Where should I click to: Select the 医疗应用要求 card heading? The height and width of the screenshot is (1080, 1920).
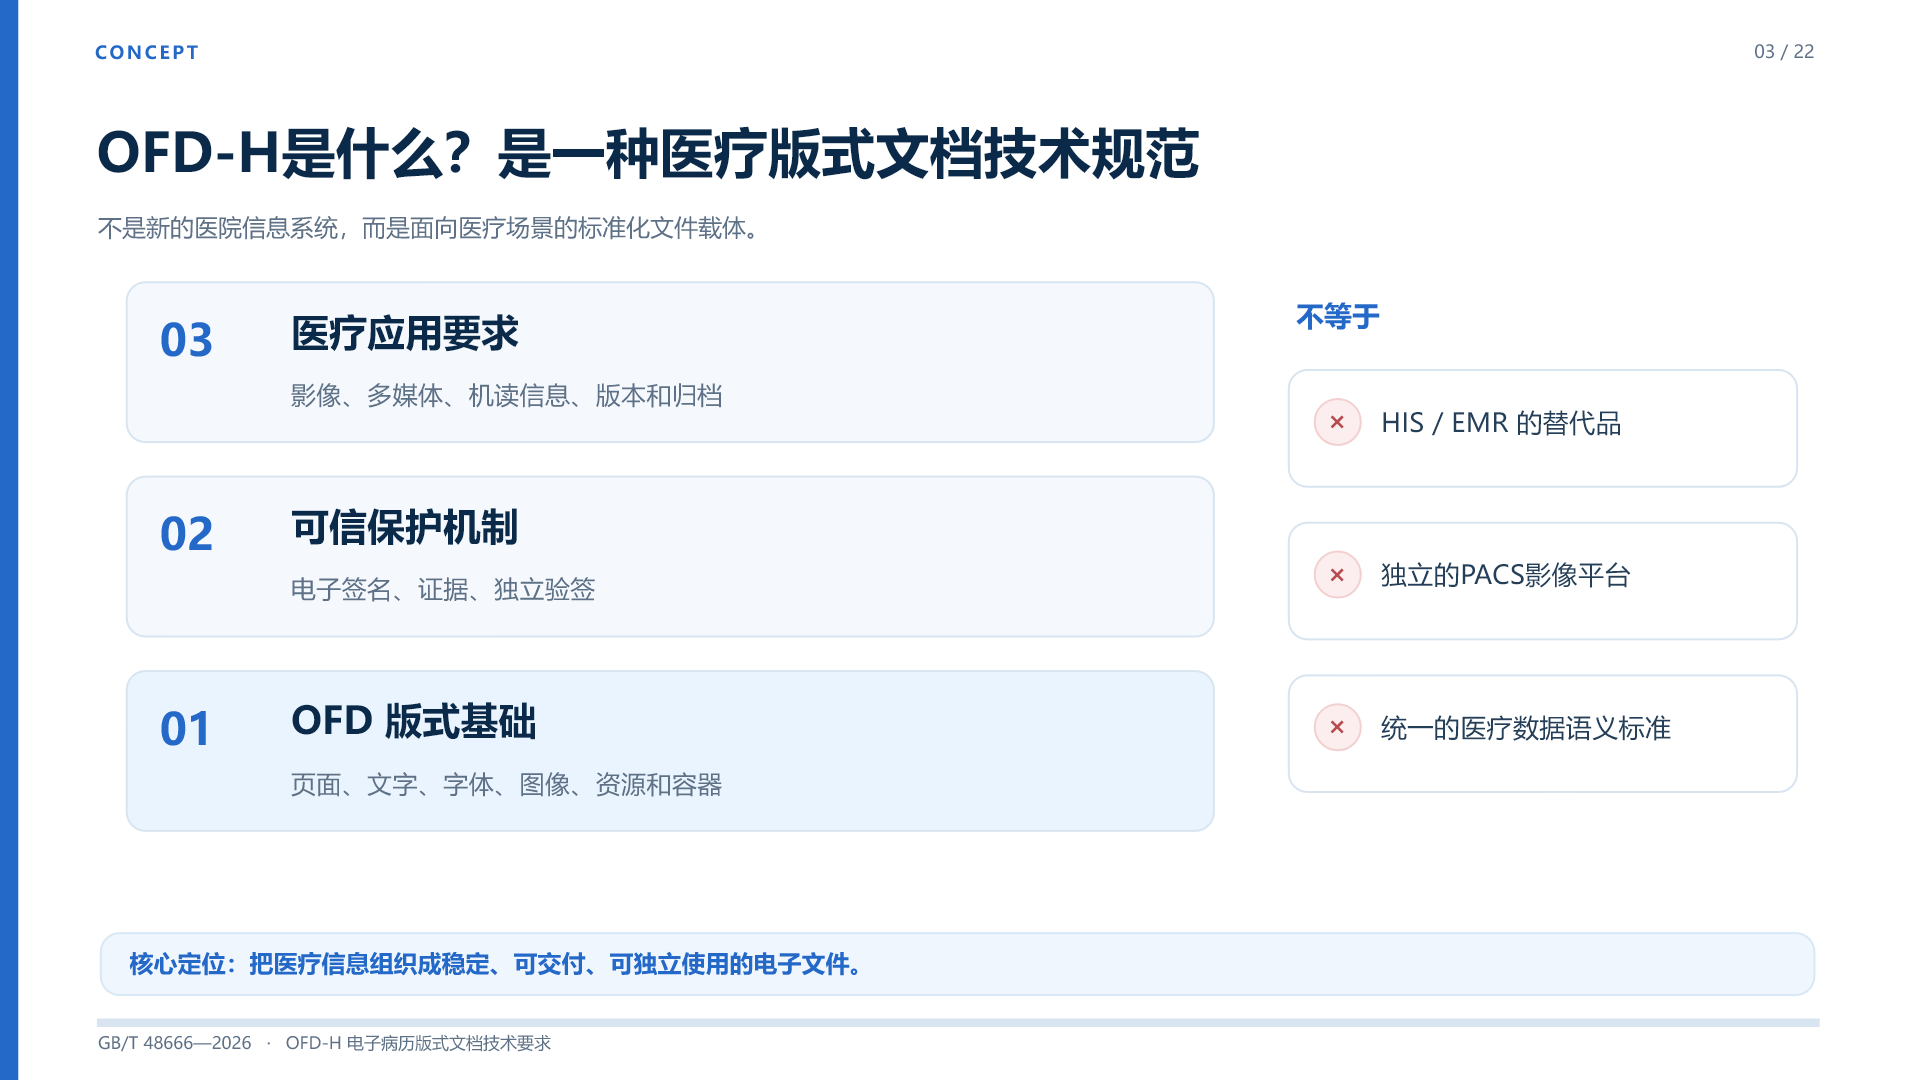click(x=405, y=334)
